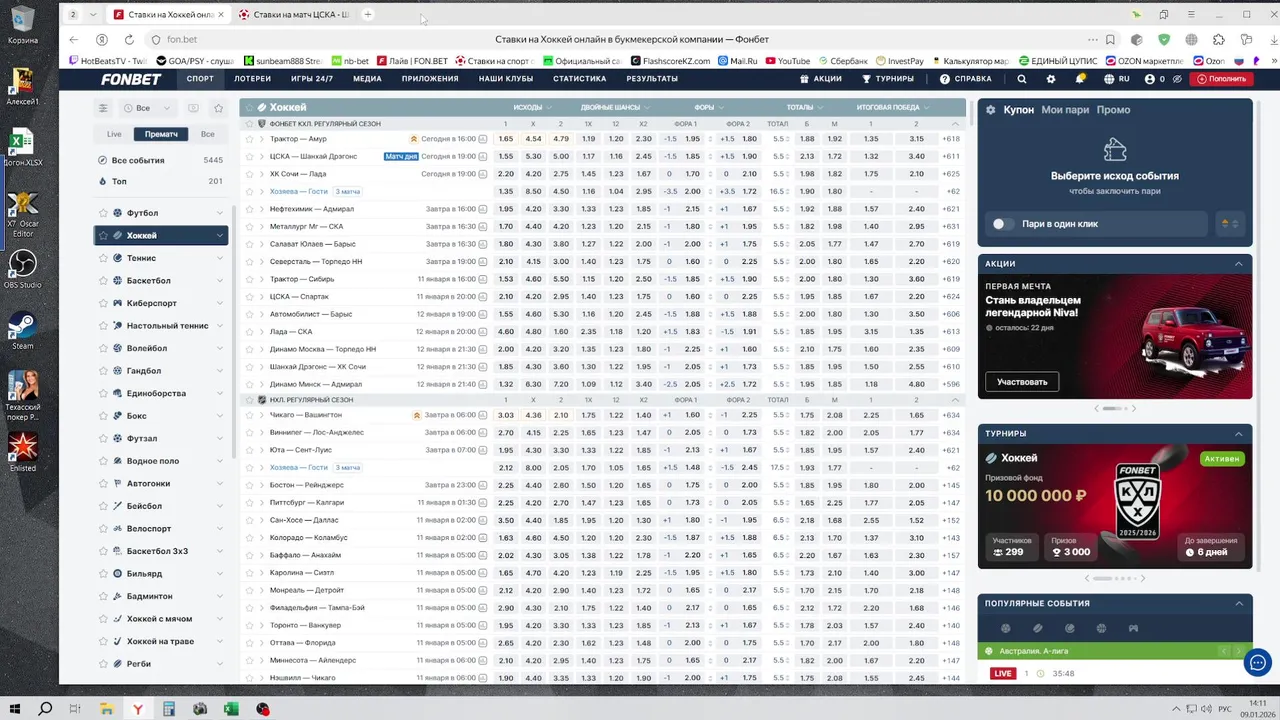Favorite the Теннис sport star in sidebar
Viewport: 1280px width, 720px height.
click(103, 258)
